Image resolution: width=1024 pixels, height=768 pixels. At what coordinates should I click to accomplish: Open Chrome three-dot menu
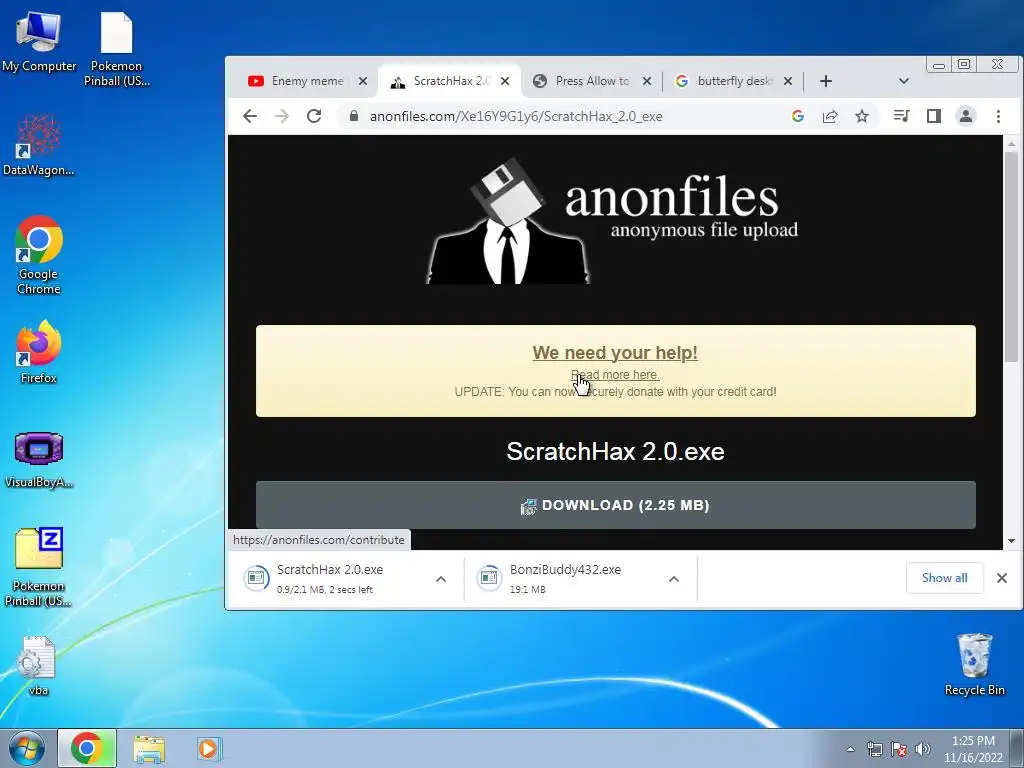[998, 116]
